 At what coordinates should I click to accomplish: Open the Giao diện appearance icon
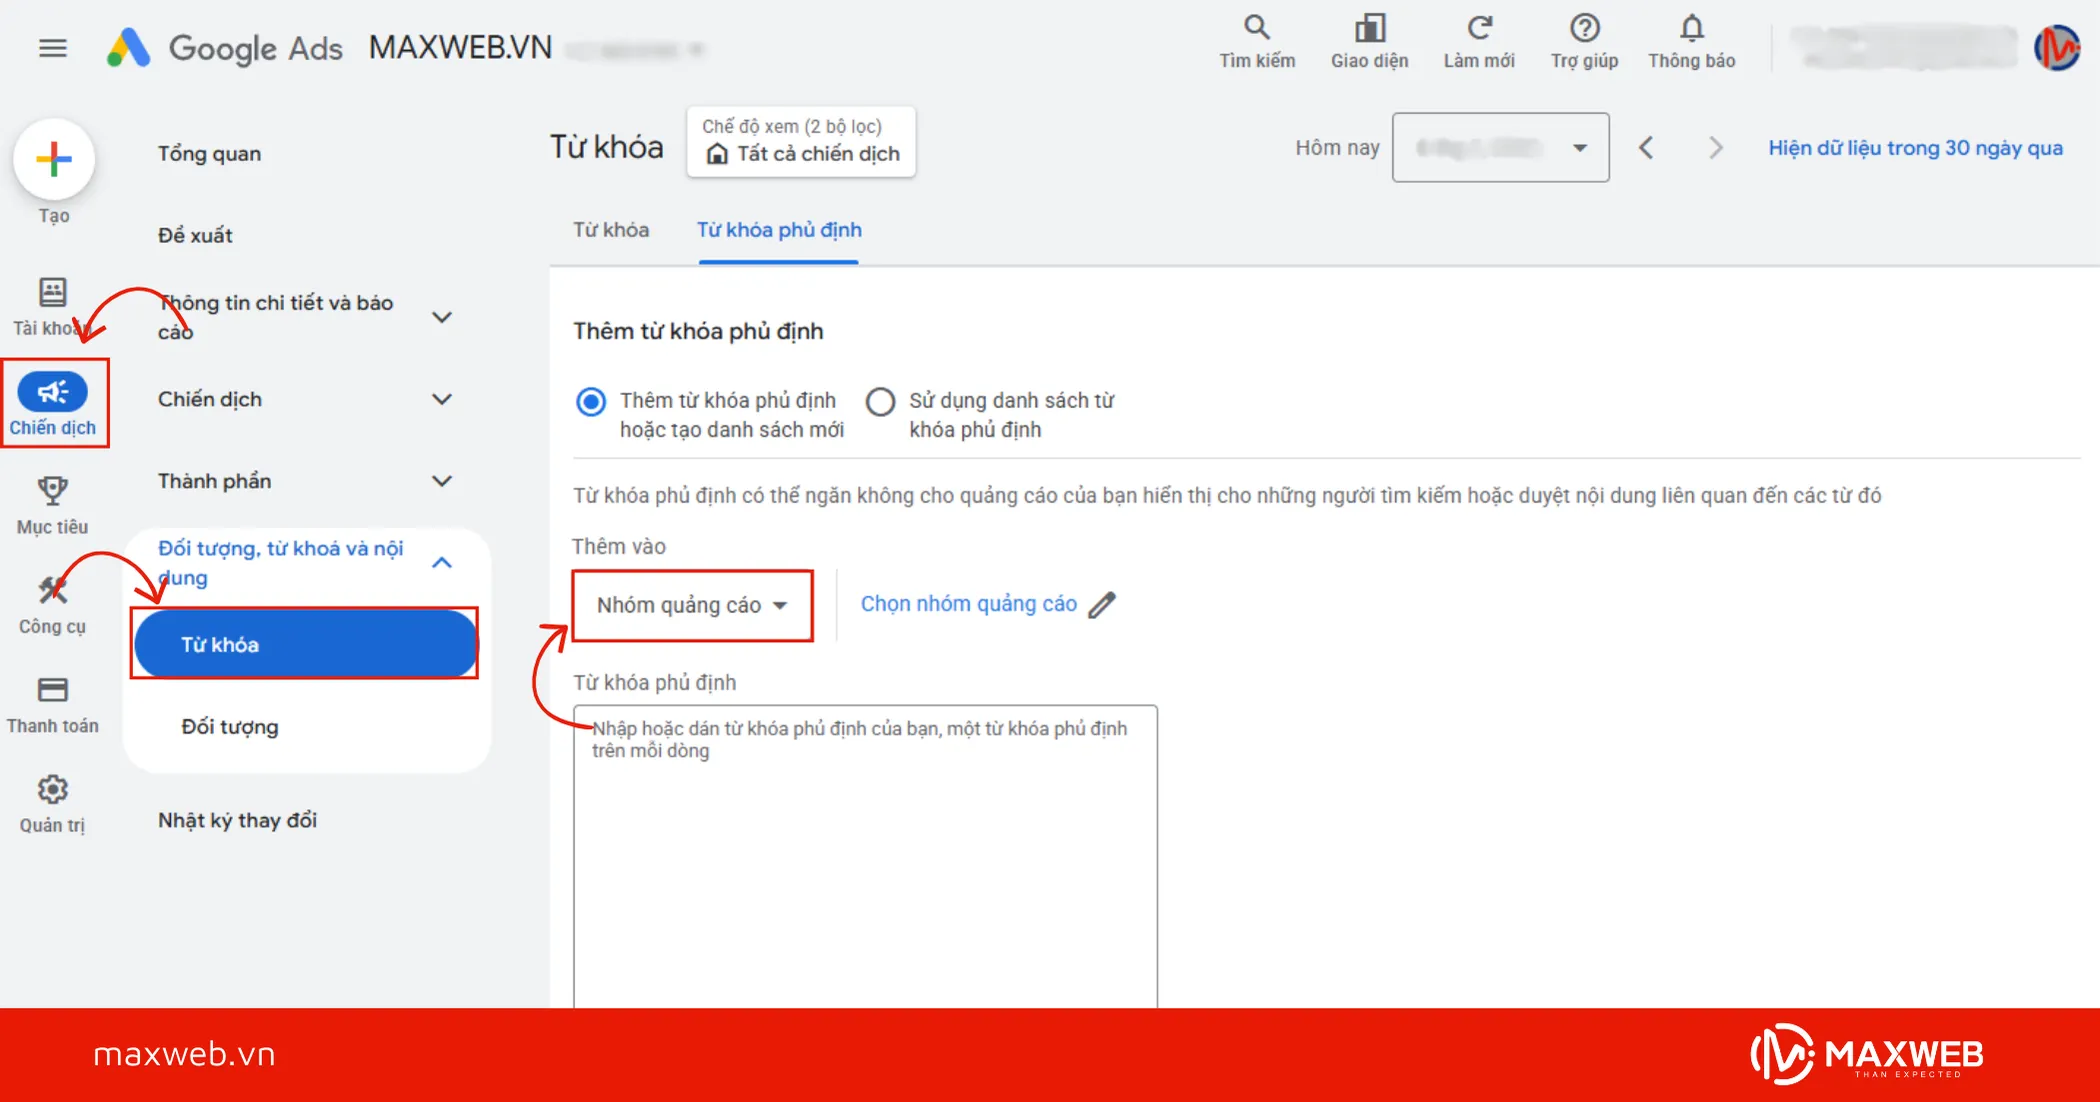[1369, 28]
